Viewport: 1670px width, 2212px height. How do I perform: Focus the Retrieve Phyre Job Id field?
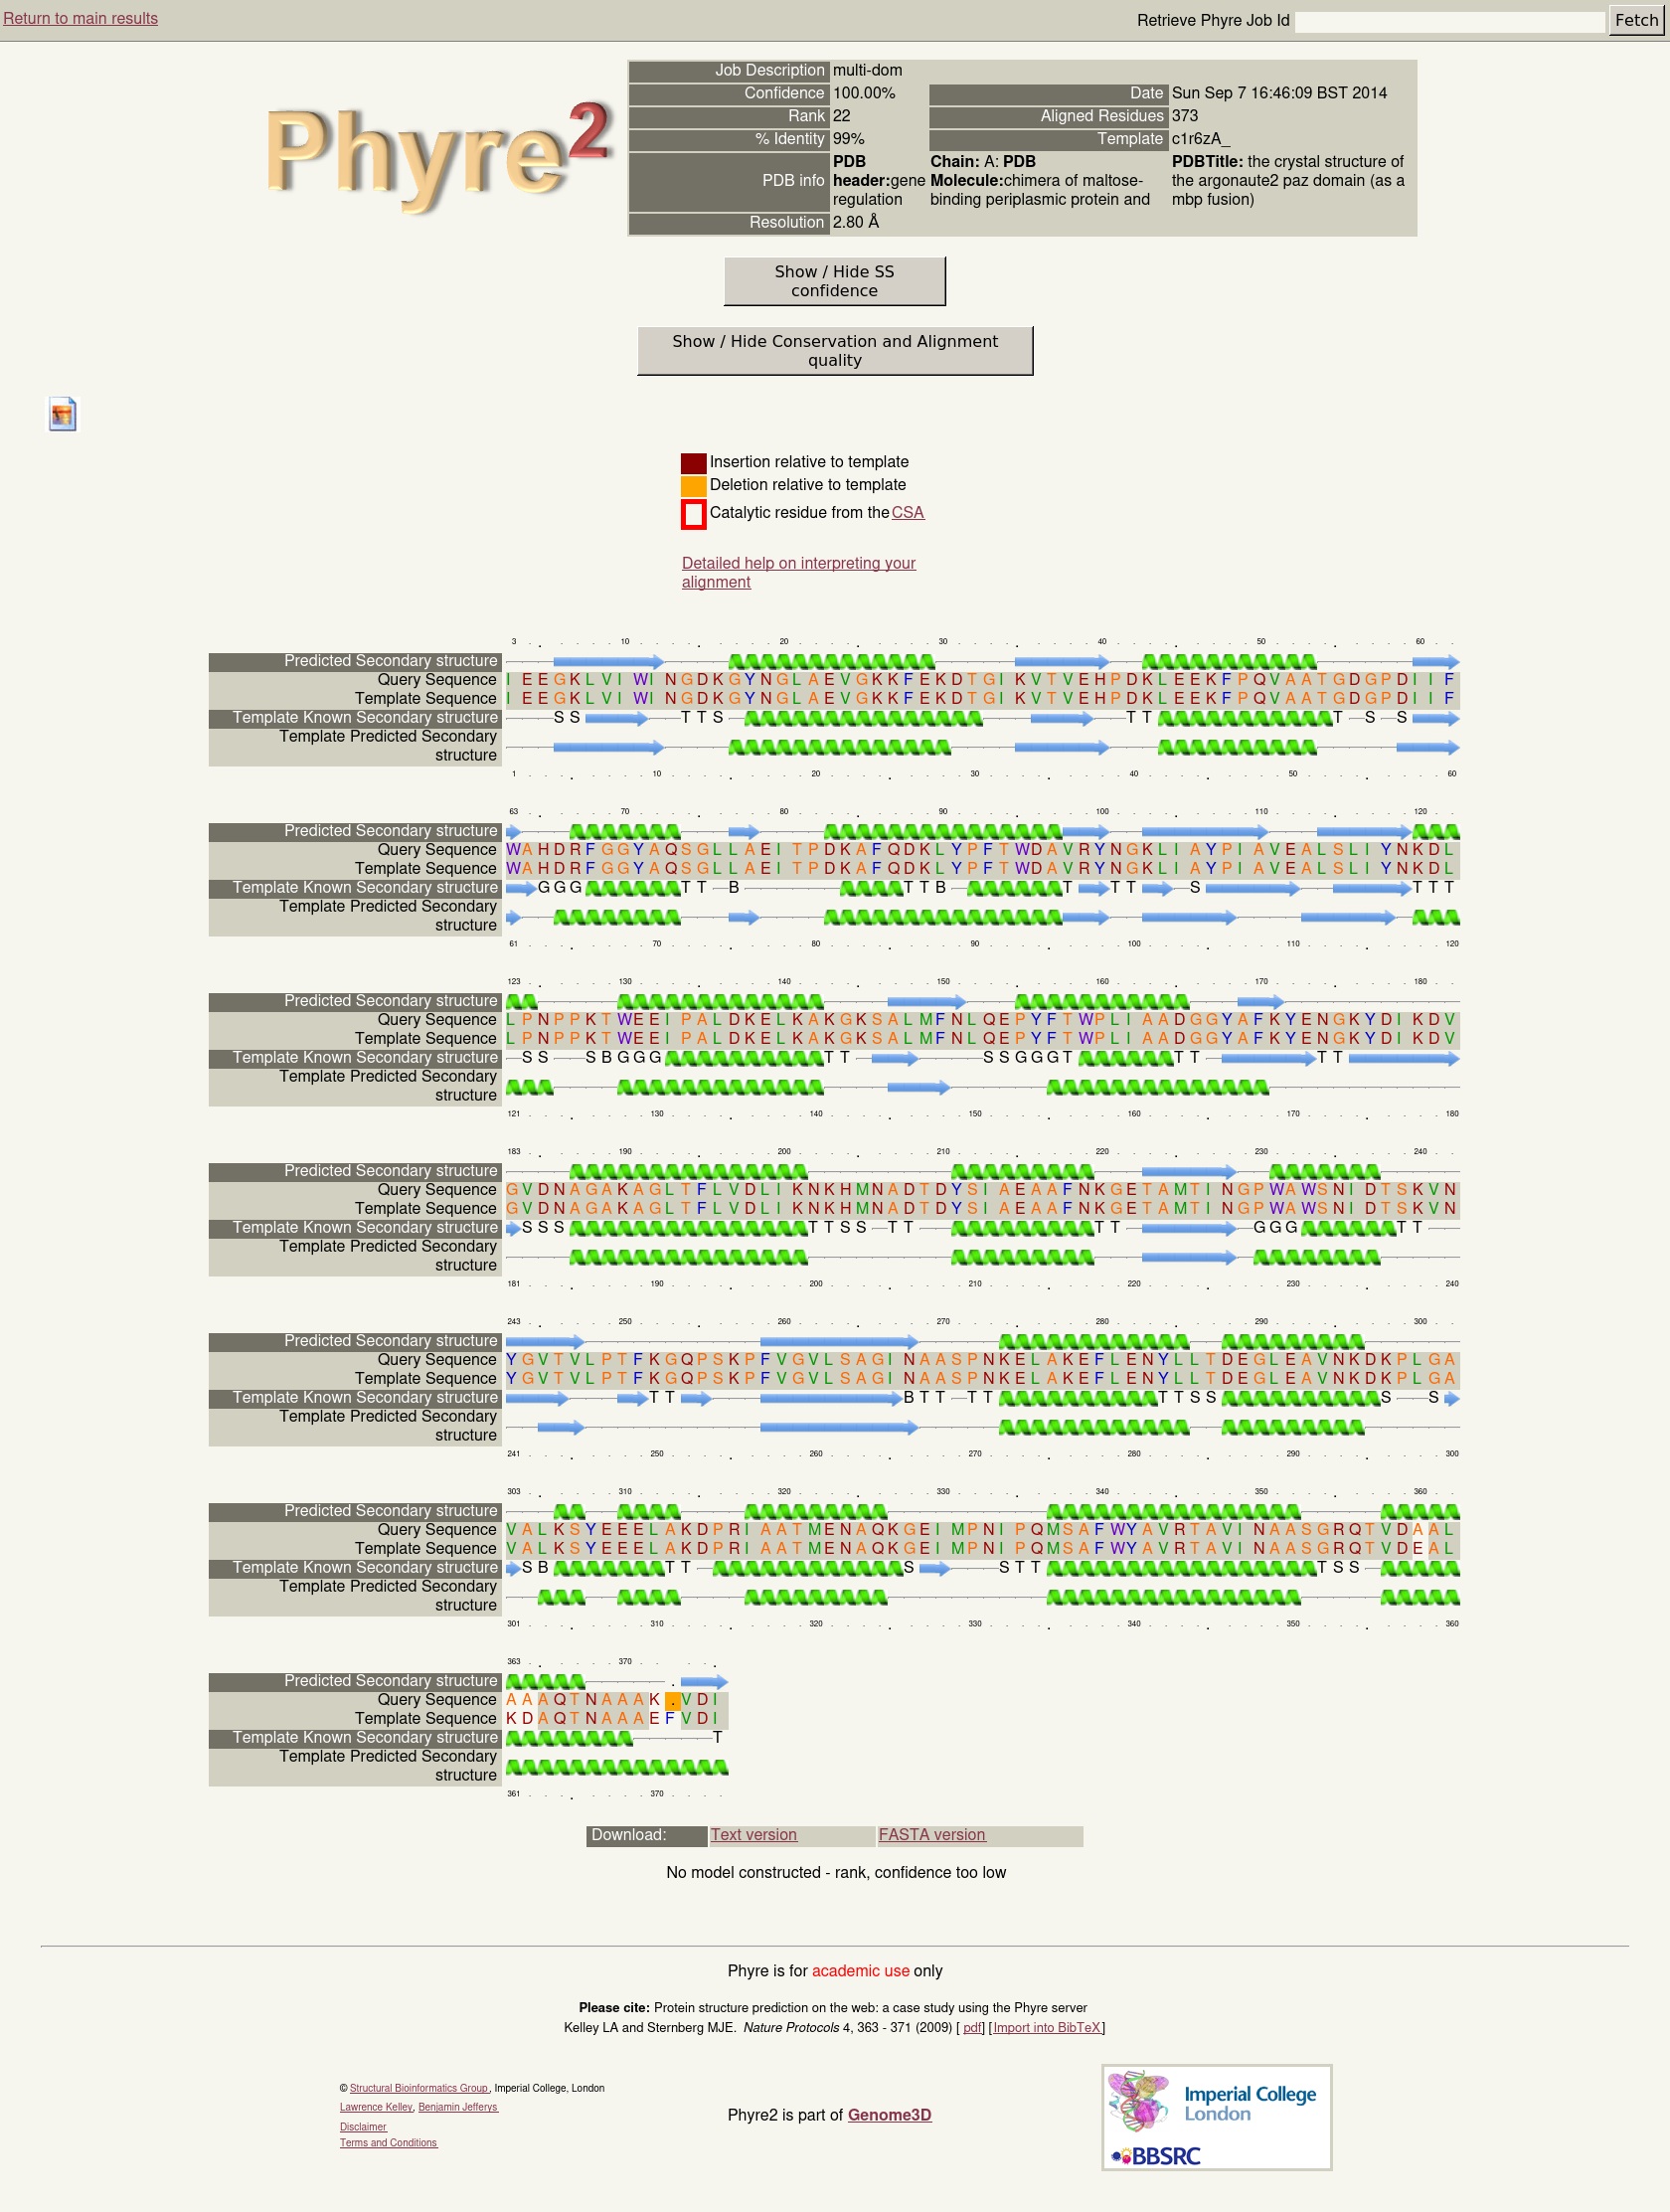tap(1448, 21)
